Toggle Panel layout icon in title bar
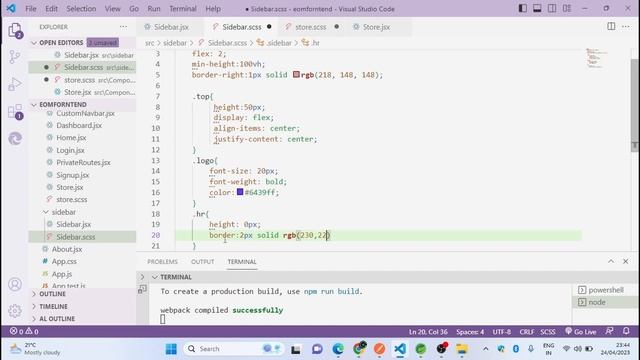This screenshot has height=360, width=640. 537,9
